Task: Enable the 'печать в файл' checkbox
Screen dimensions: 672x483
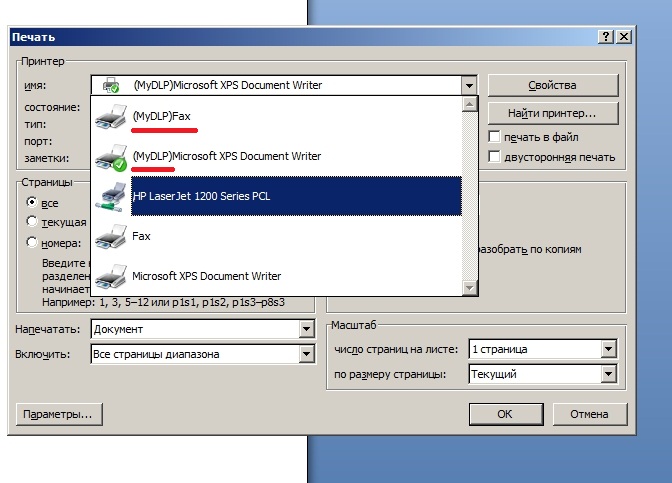Action: (x=494, y=137)
